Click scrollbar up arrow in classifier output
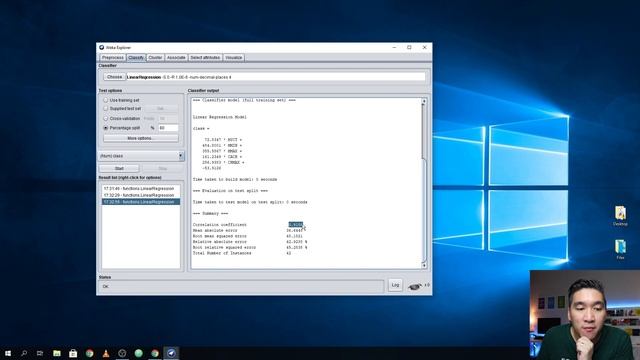 [424, 101]
